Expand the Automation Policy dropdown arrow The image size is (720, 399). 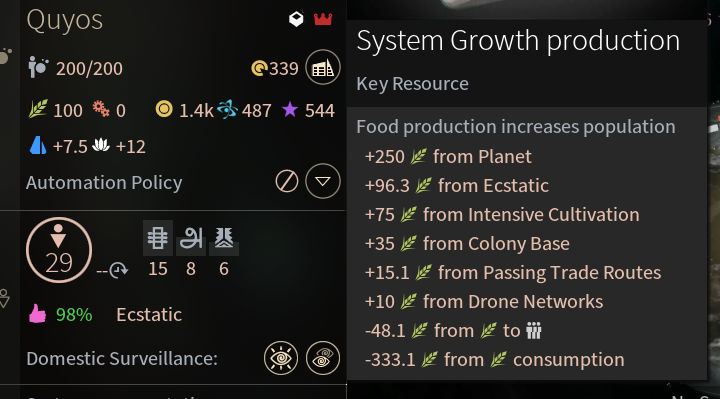[x=323, y=181]
